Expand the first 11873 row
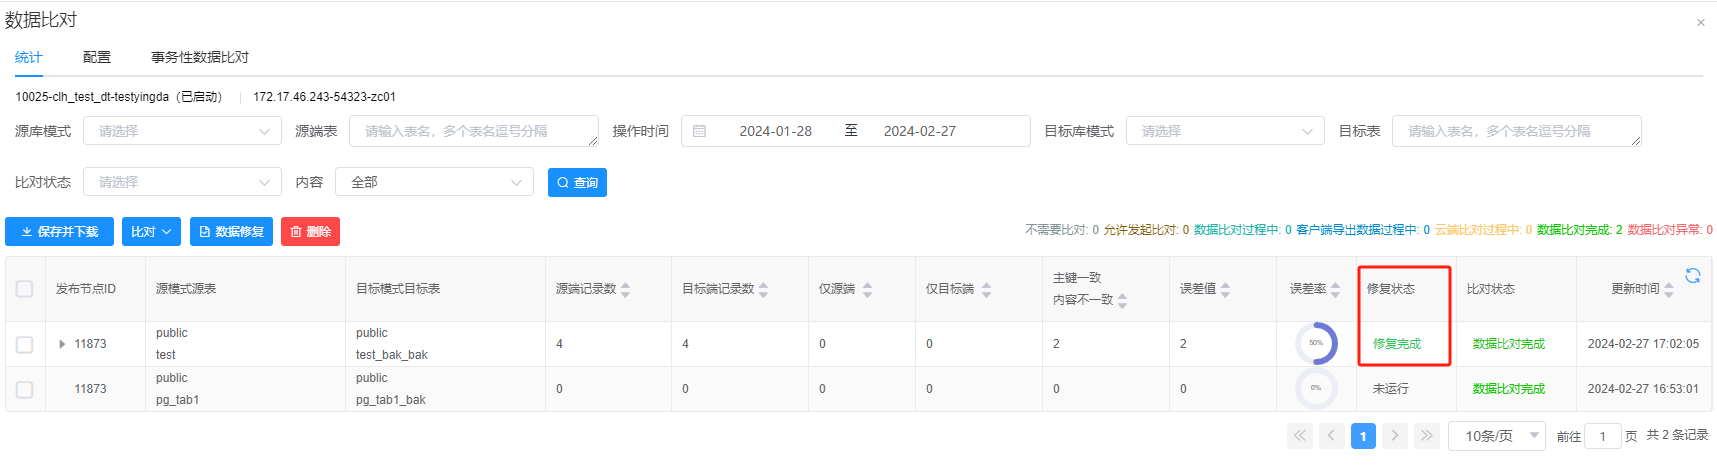The height and width of the screenshot is (467, 1717). click(x=62, y=344)
